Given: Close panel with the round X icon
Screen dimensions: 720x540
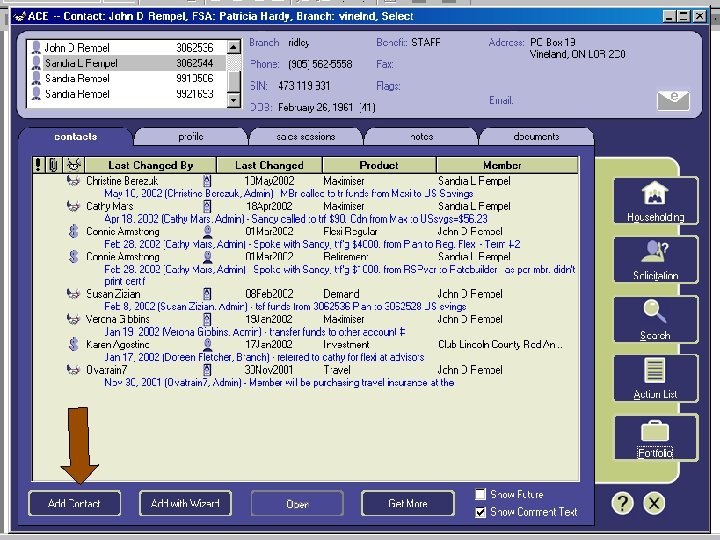Looking at the screenshot, I should pyautogui.click(x=654, y=503).
